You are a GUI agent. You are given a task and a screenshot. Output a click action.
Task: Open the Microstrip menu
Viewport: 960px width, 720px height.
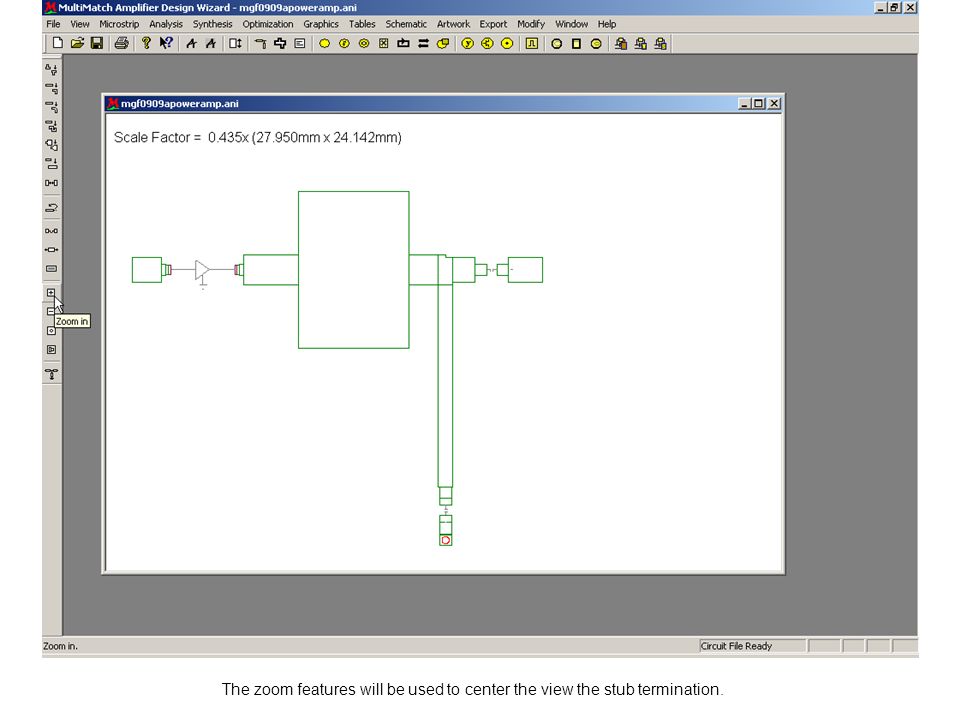point(119,24)
